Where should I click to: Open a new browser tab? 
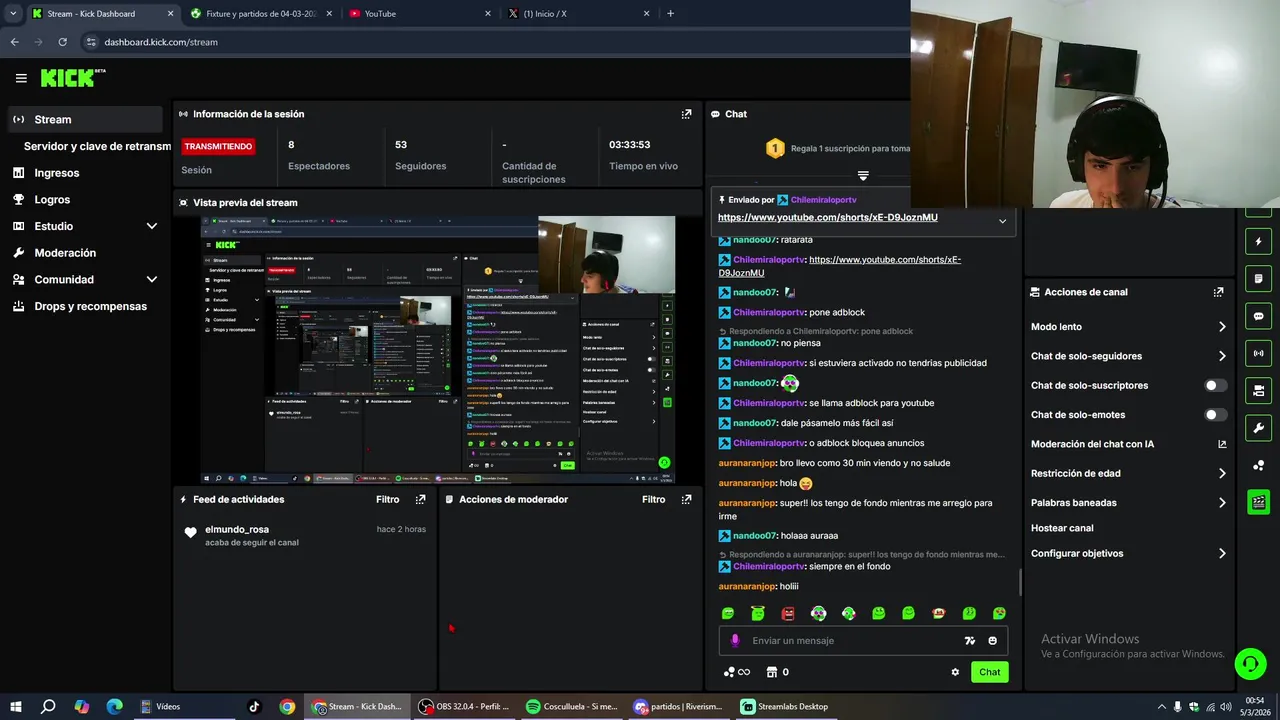pyautogui.click(x=670, y=13)
